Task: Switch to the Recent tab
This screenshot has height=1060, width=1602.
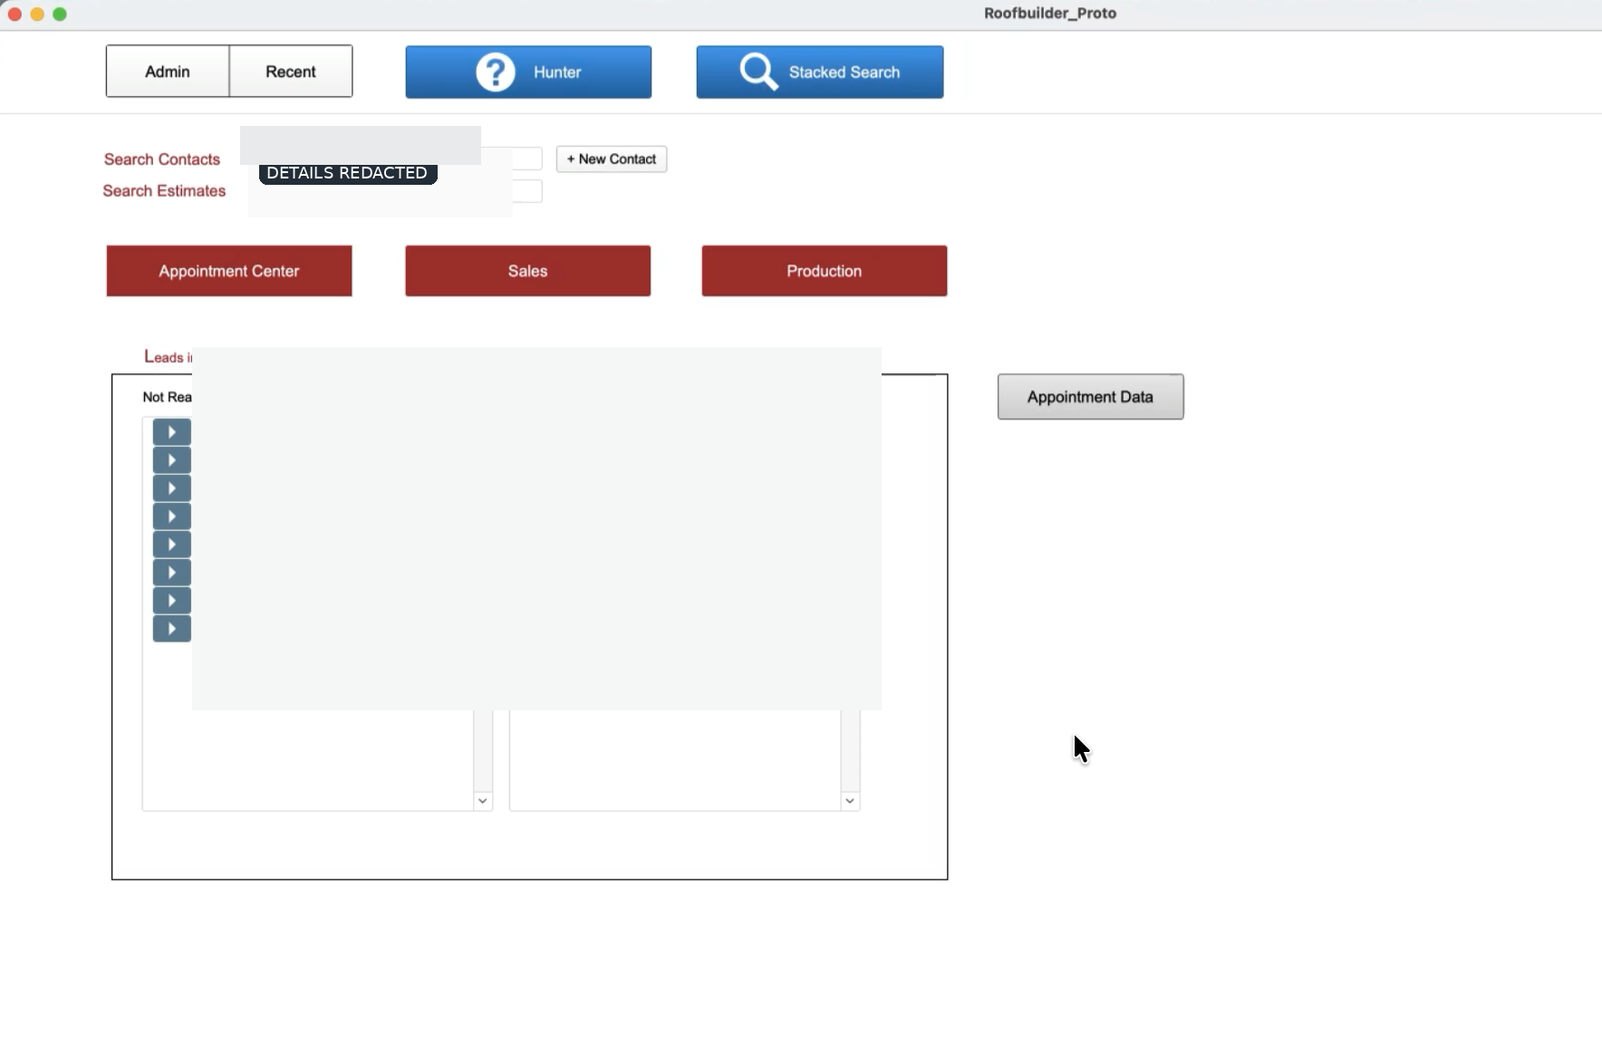Action: click(291, 71)
